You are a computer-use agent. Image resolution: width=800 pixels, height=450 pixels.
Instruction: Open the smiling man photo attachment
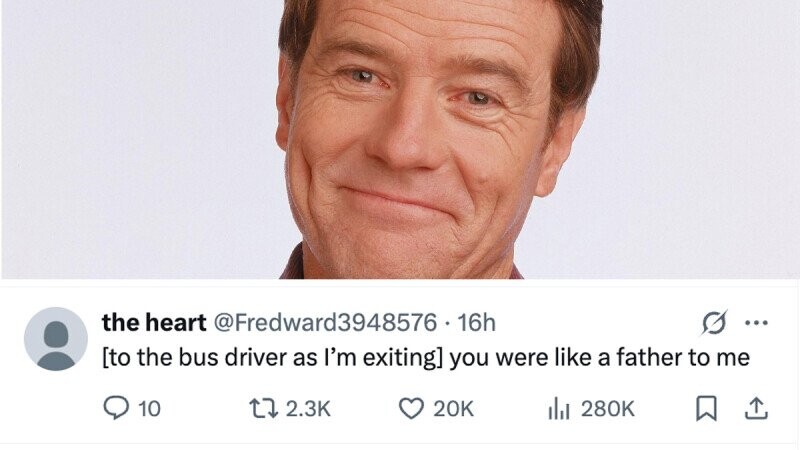point(400,139)
